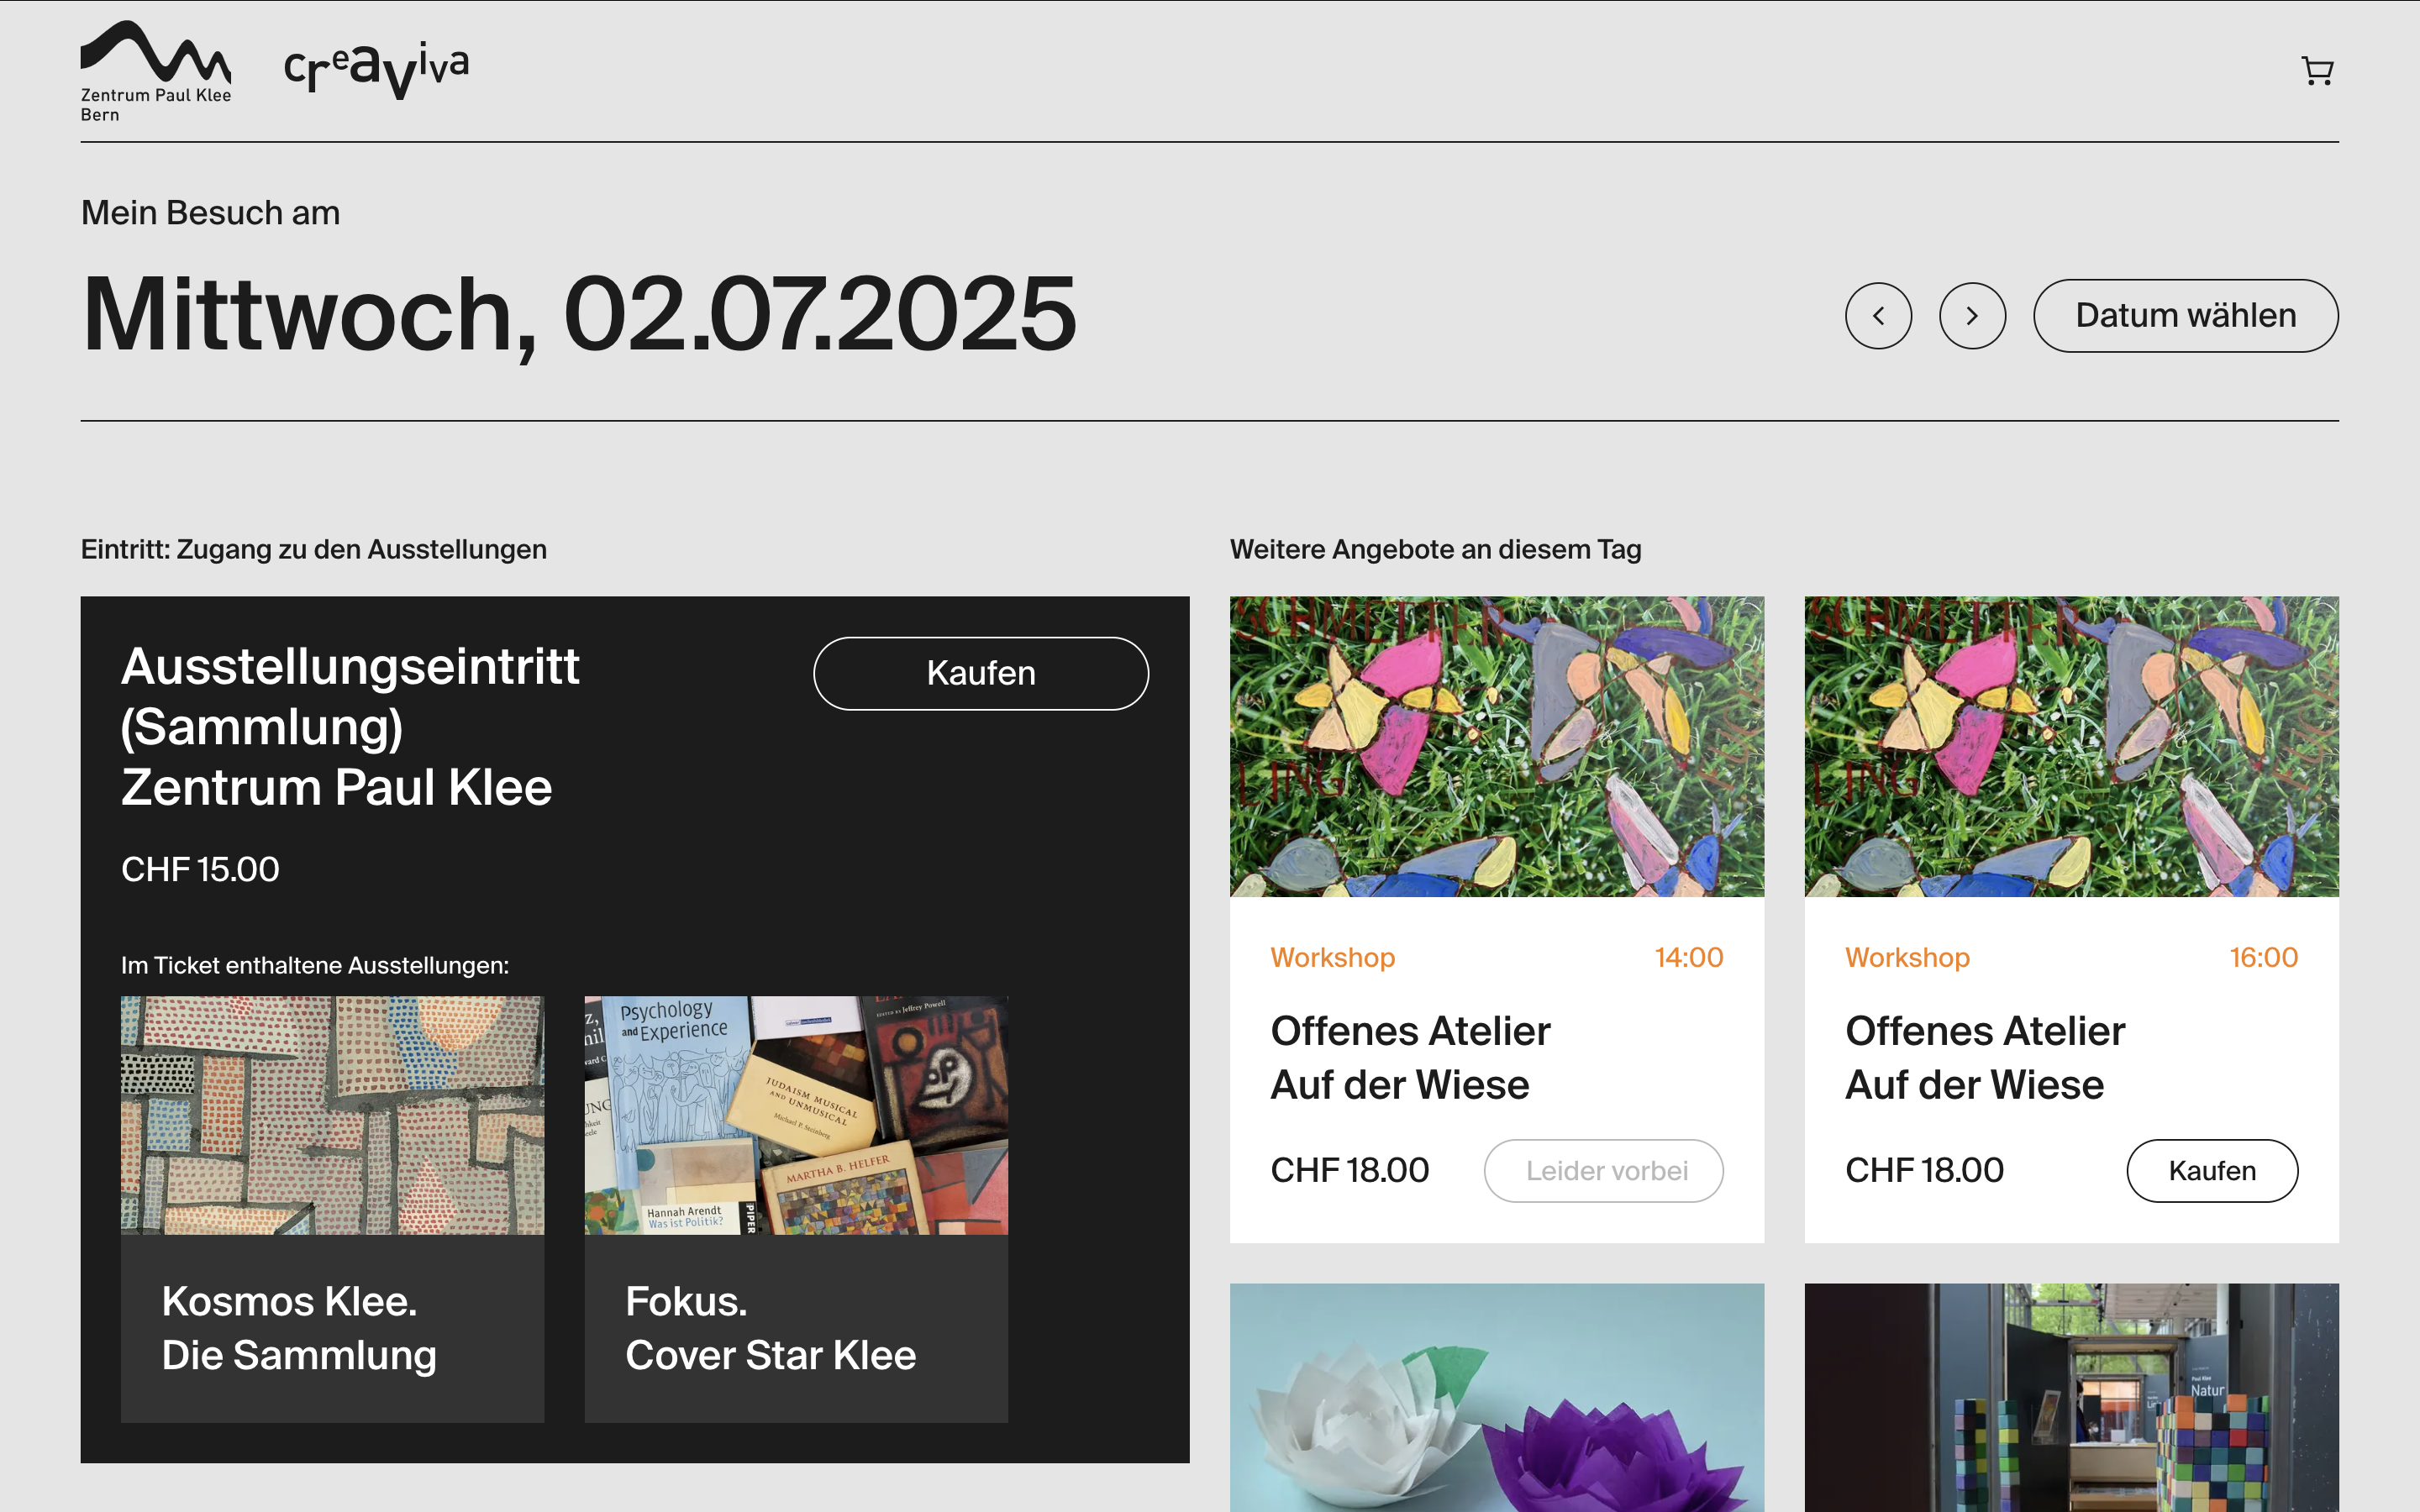This screenshot has height=1512, width=2420.
Task: Click the Creaviva logo
Action: pos(376,70)
